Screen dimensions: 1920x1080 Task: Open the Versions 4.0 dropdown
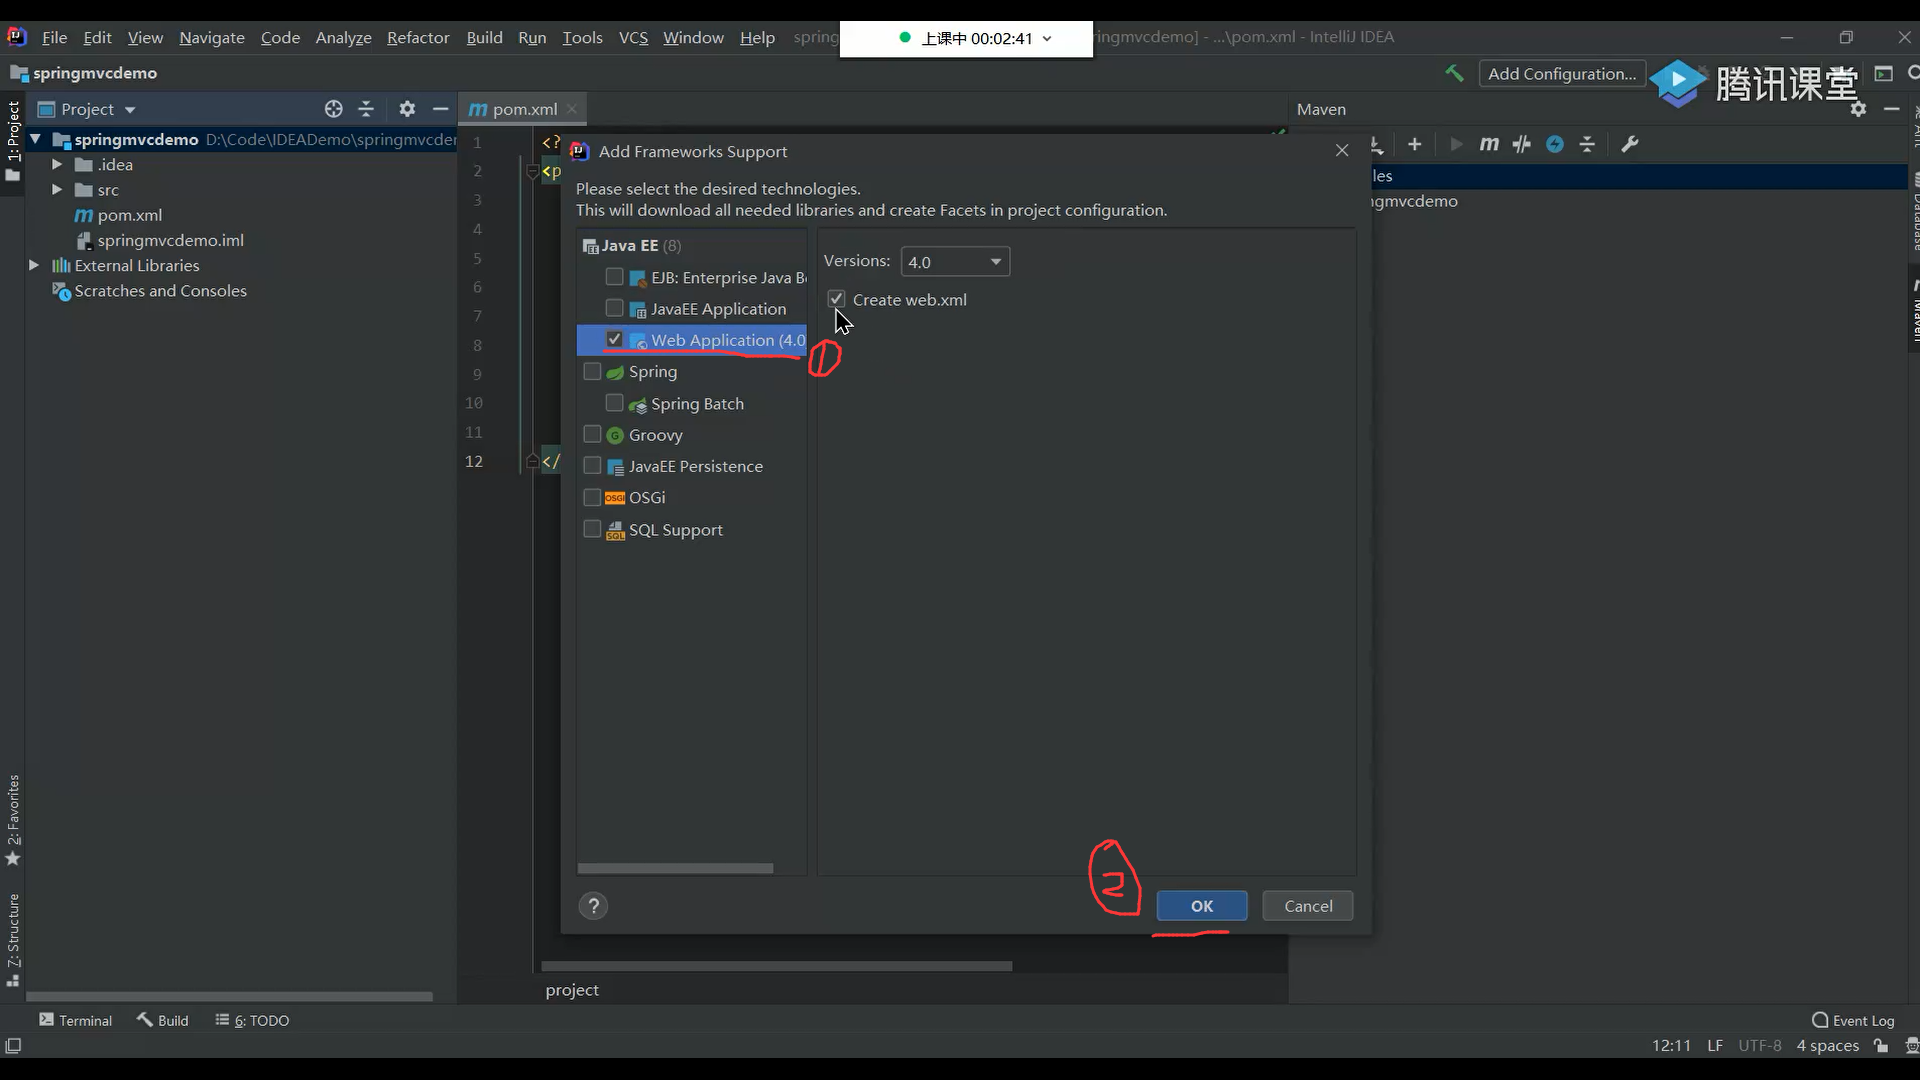pyautogui.click(x=955, y=262)
